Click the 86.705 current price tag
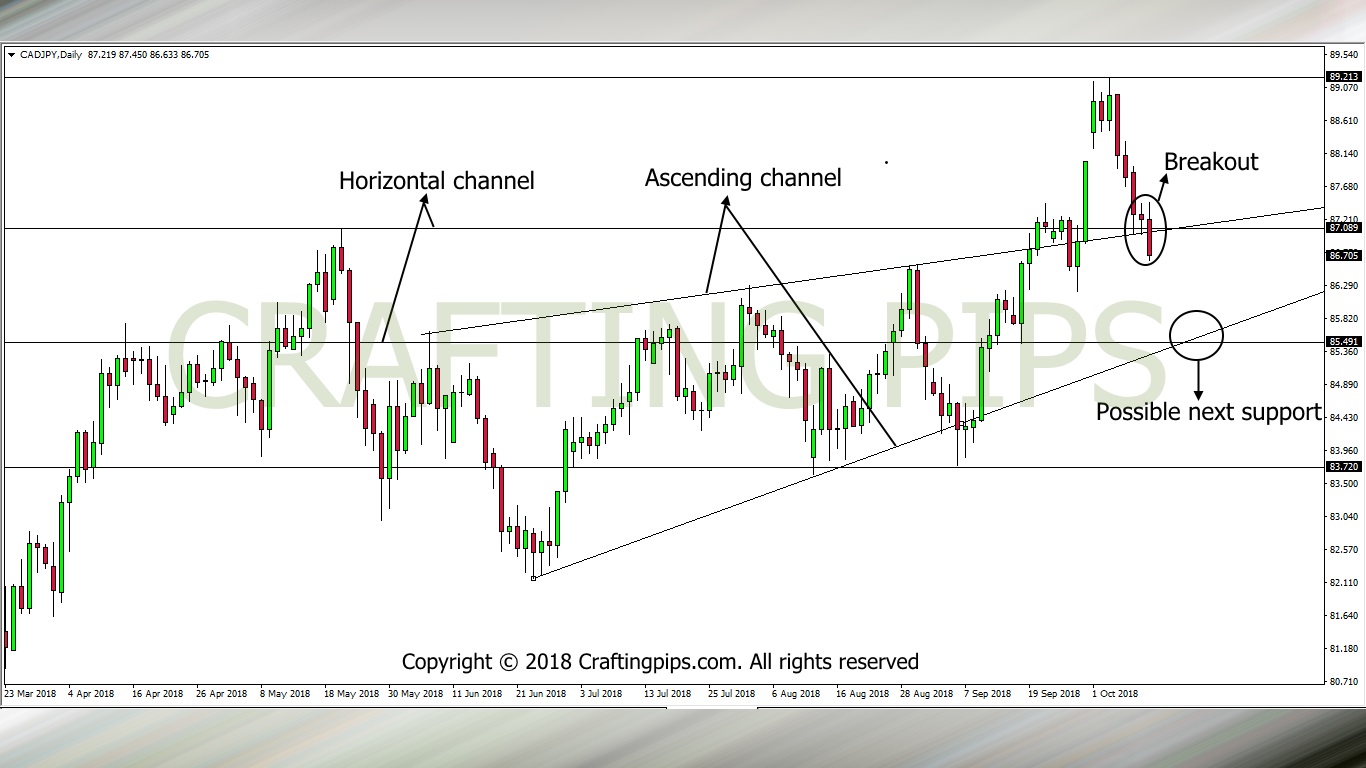 pyautogui.click(x=1343, y=256)
